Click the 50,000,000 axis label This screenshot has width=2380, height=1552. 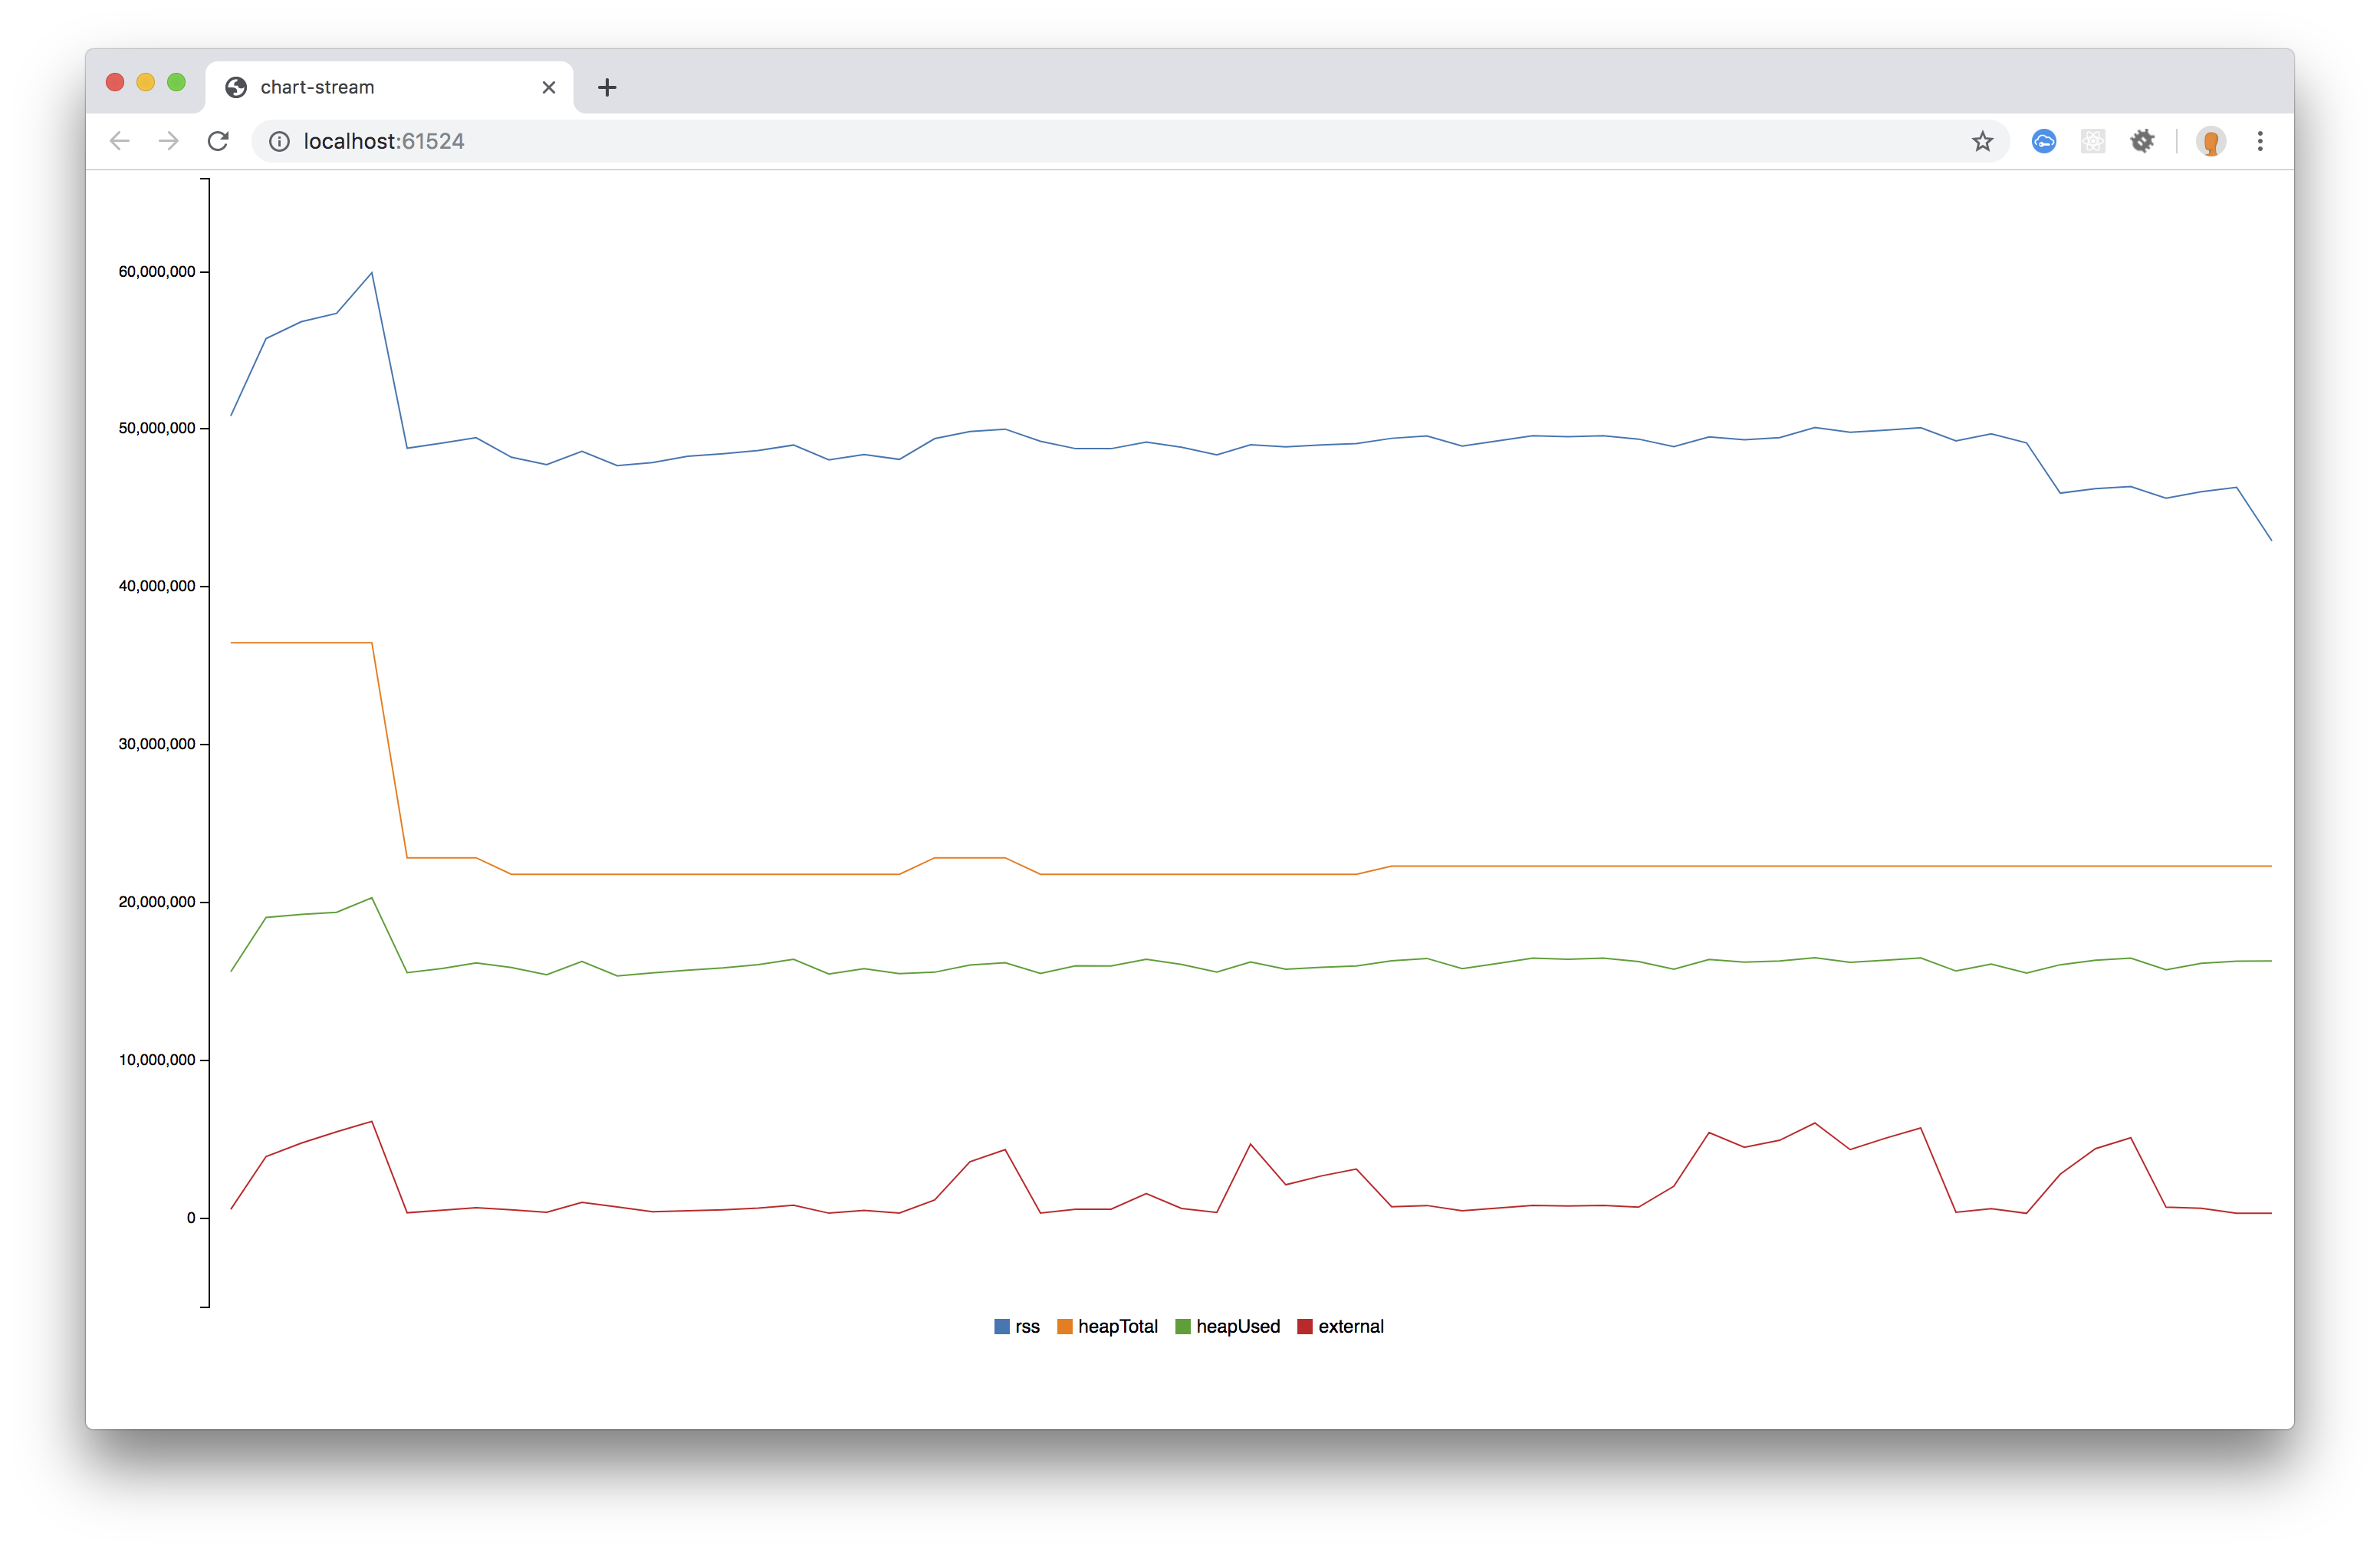coord(157,428)
